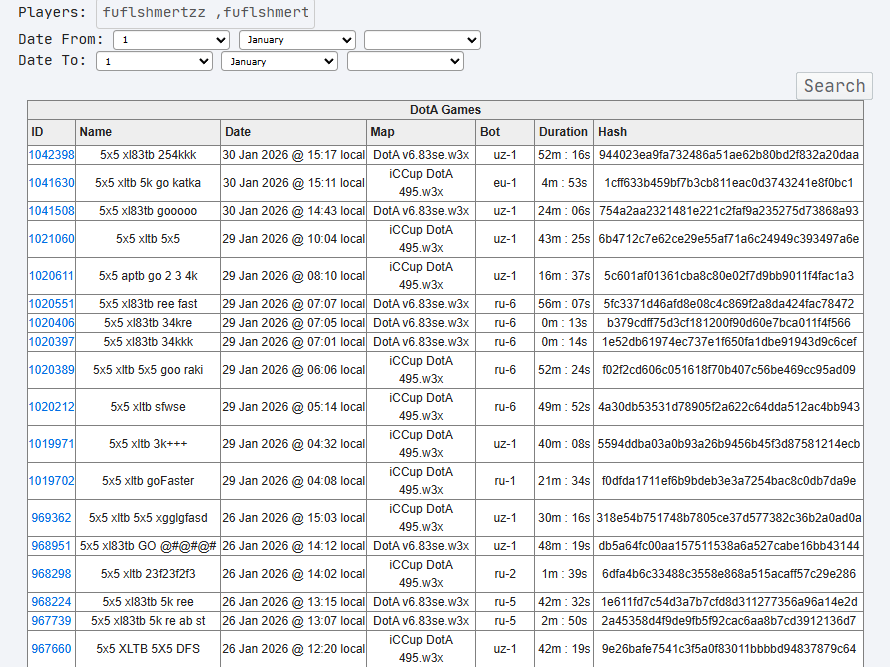Click the DotA Games table title
The width and height of the screenshot is (890, 667).
(x=445, y=110)
